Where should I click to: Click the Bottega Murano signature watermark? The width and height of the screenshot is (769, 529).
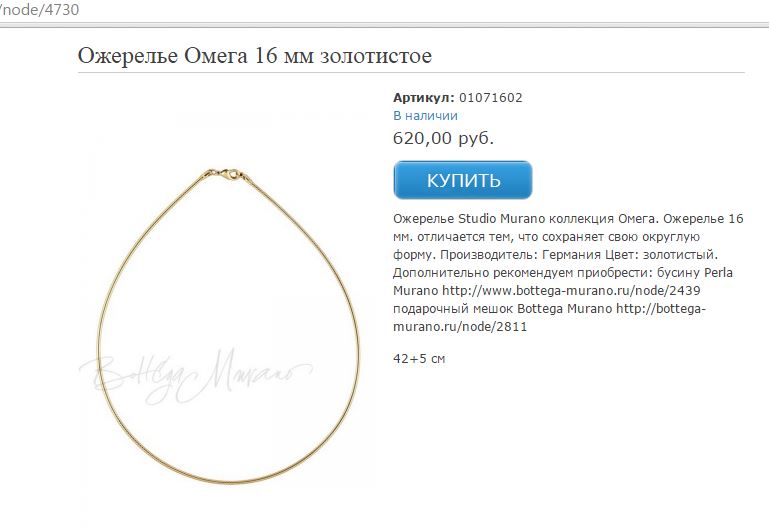click(195, 376)
